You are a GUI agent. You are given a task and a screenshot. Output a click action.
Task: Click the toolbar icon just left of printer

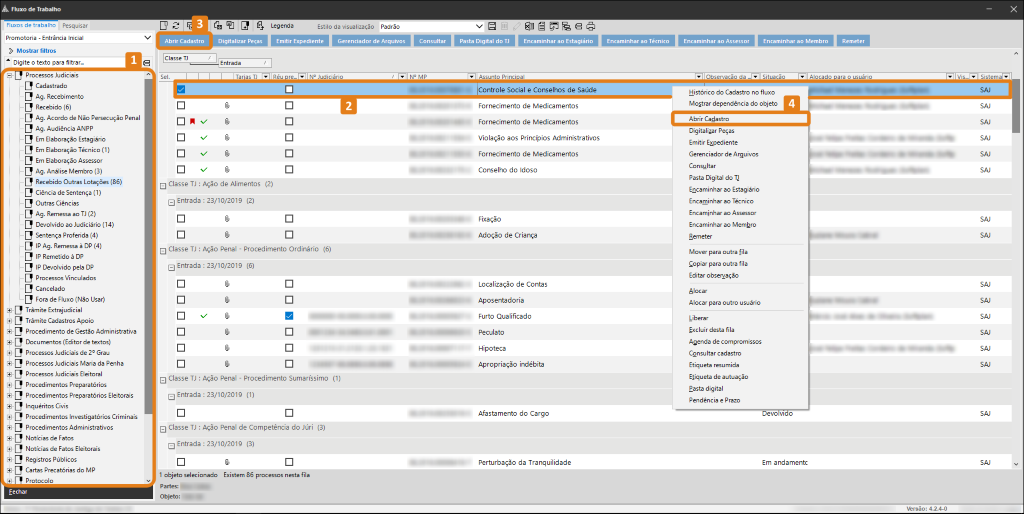578,26
